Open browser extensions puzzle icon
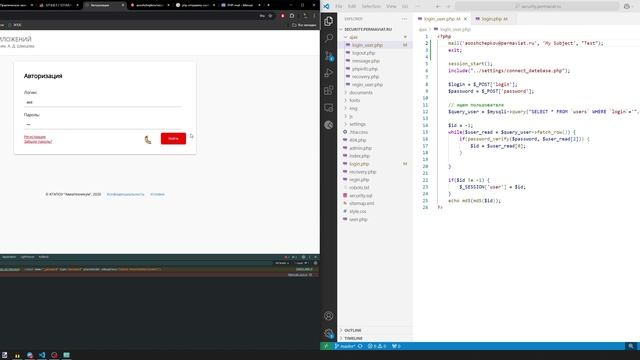The width and height of the screenshot is (640, 360). pos(292,16)
